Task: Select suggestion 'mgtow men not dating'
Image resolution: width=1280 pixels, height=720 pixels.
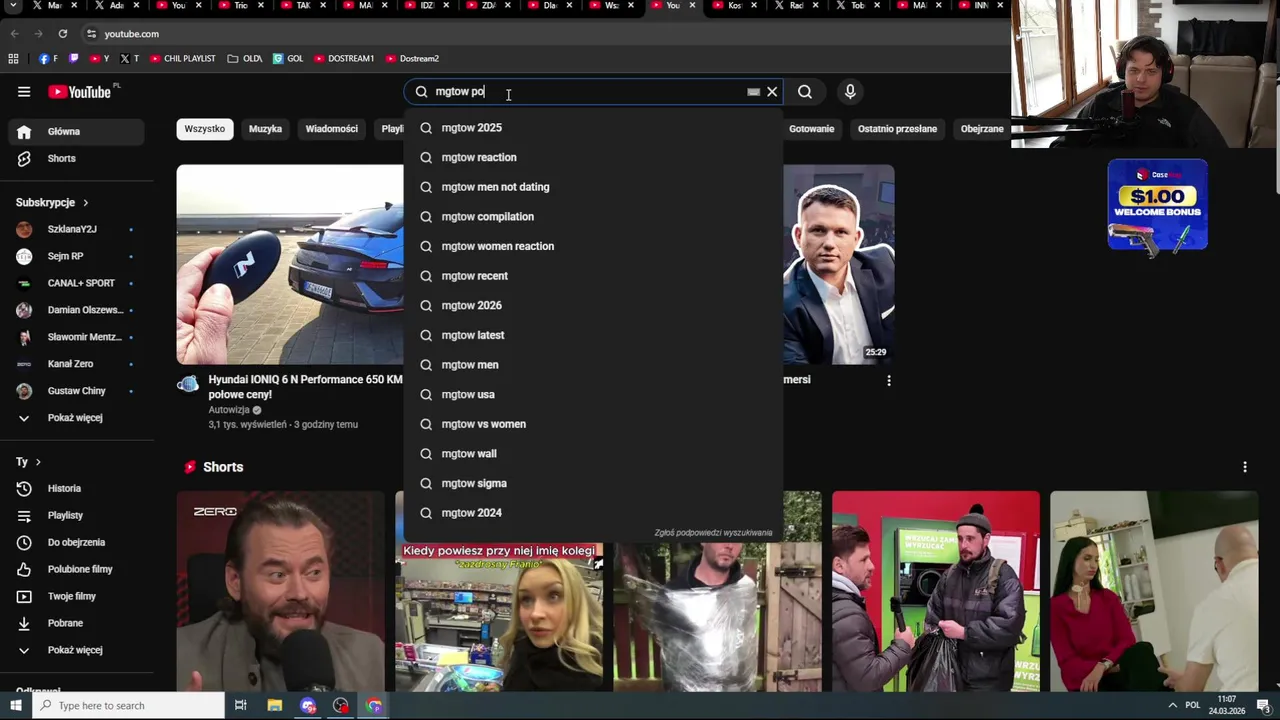Action: tap(593, 187)
